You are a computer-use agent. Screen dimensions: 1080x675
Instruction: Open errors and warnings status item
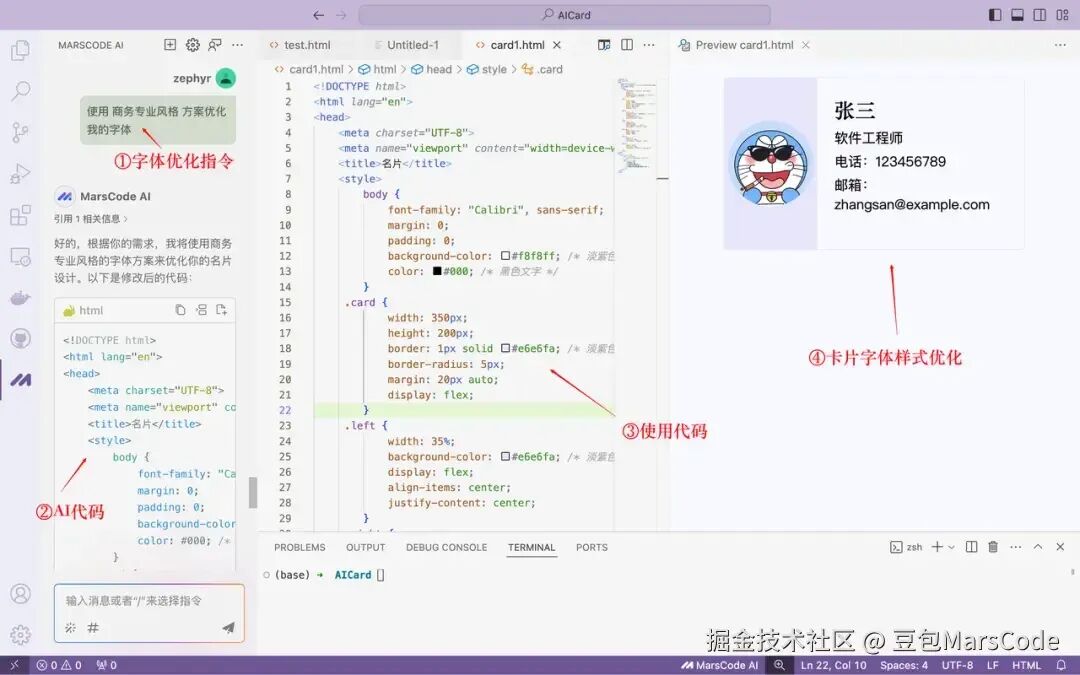[x=59, y=665]
